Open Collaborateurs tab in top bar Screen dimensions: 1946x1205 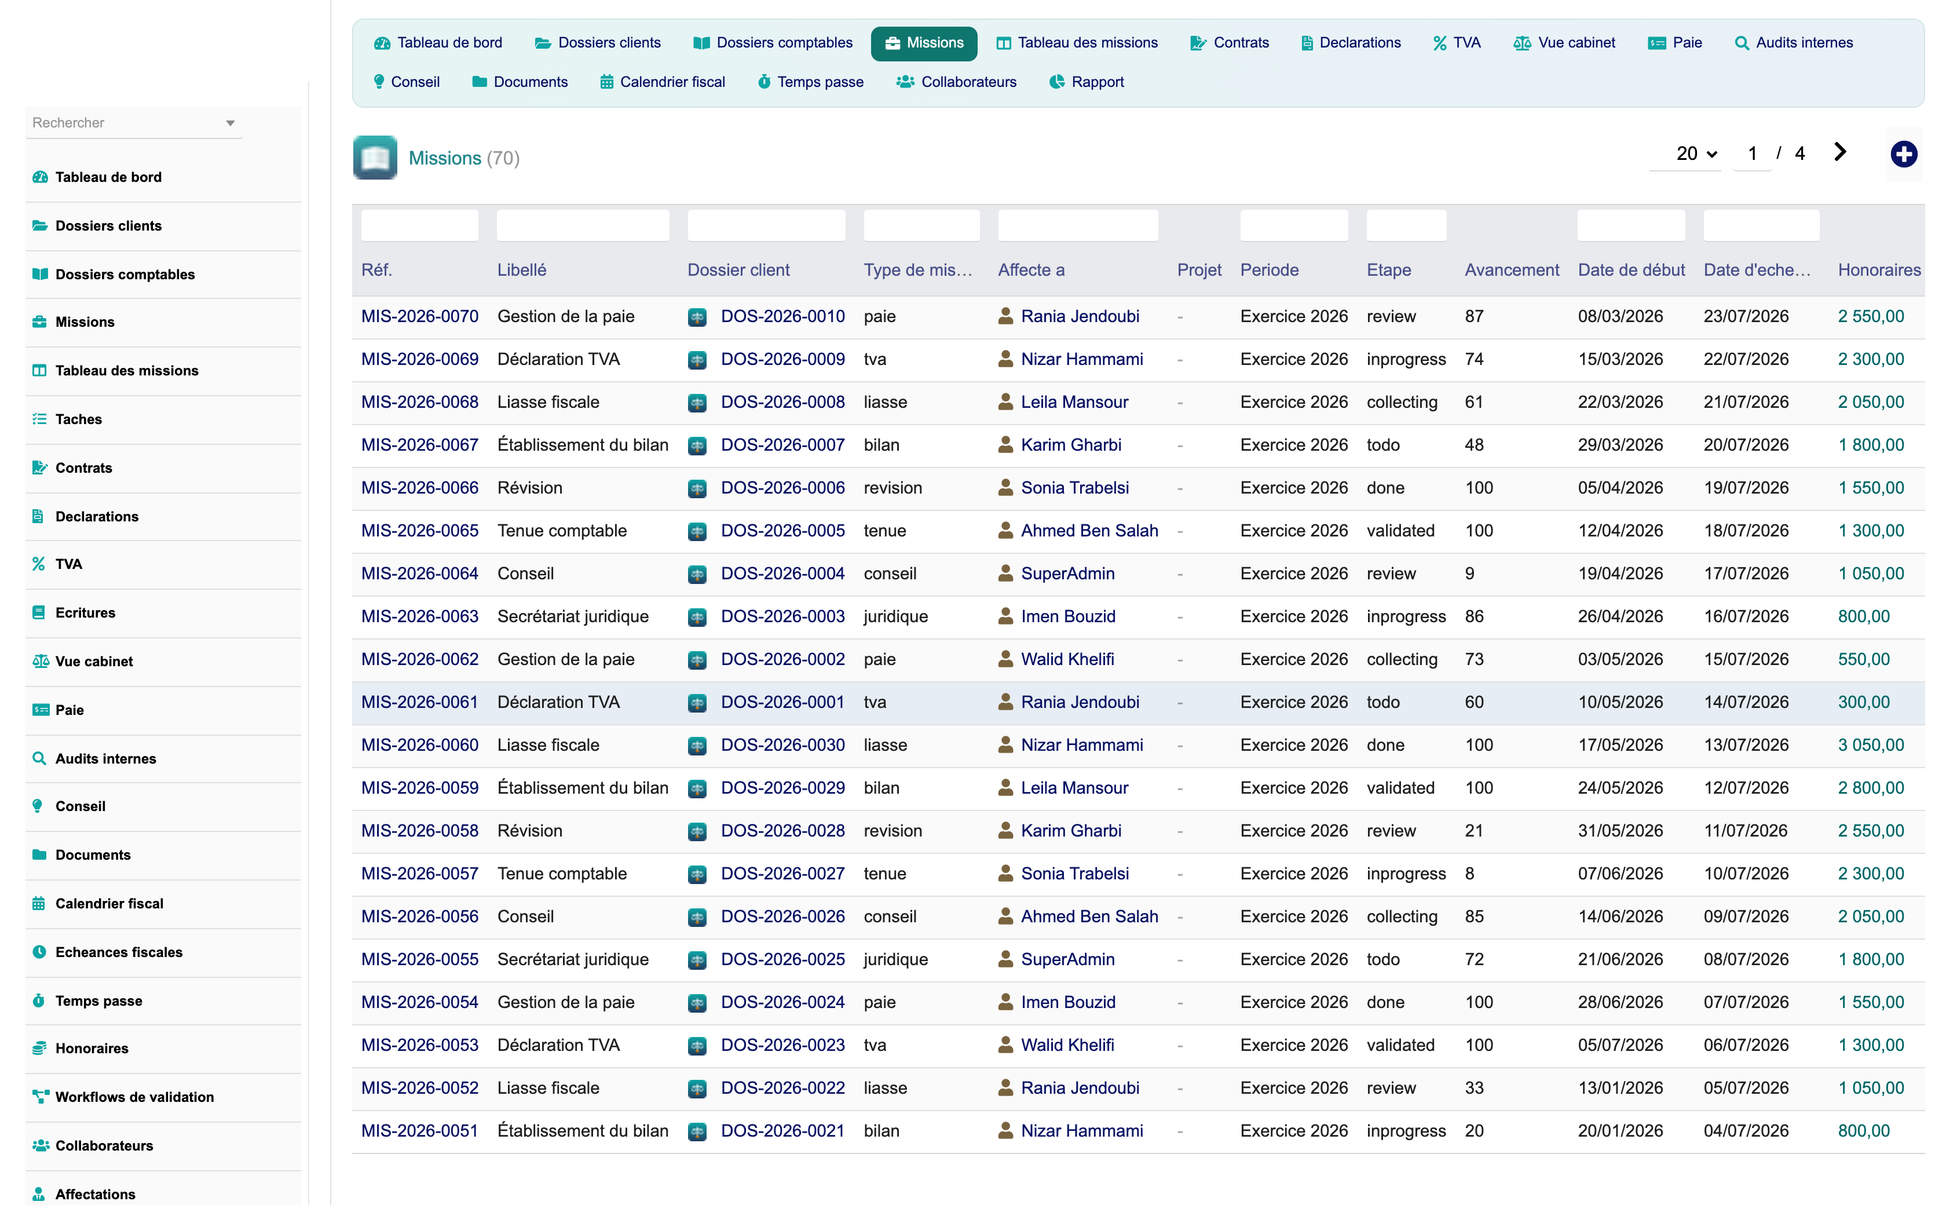click(x=957, y=82)
